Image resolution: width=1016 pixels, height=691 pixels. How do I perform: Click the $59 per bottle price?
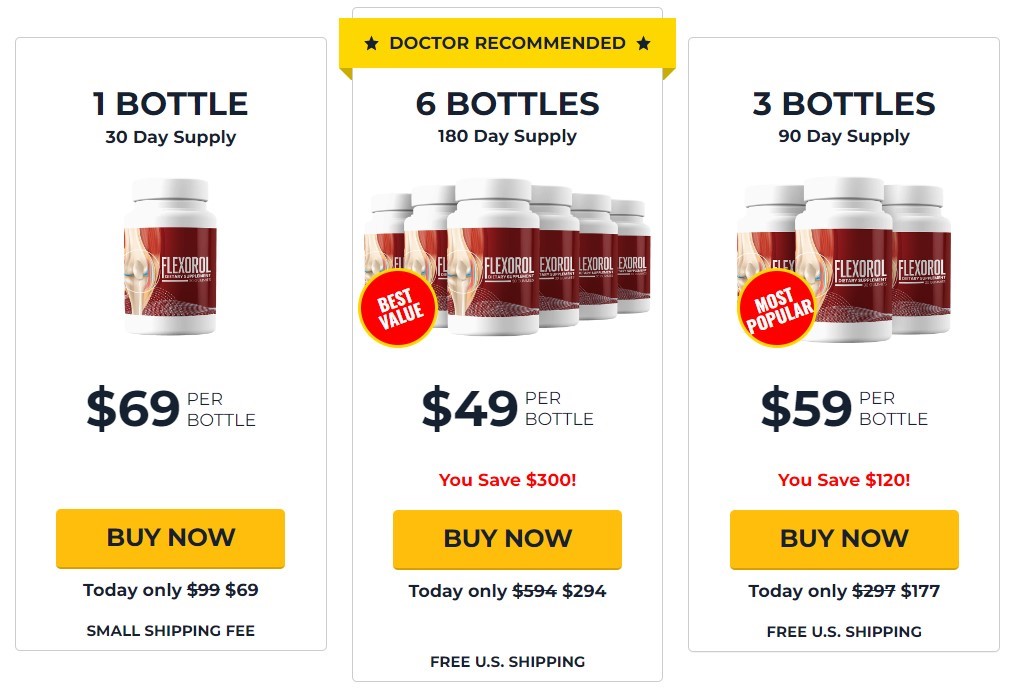point(844,408)
